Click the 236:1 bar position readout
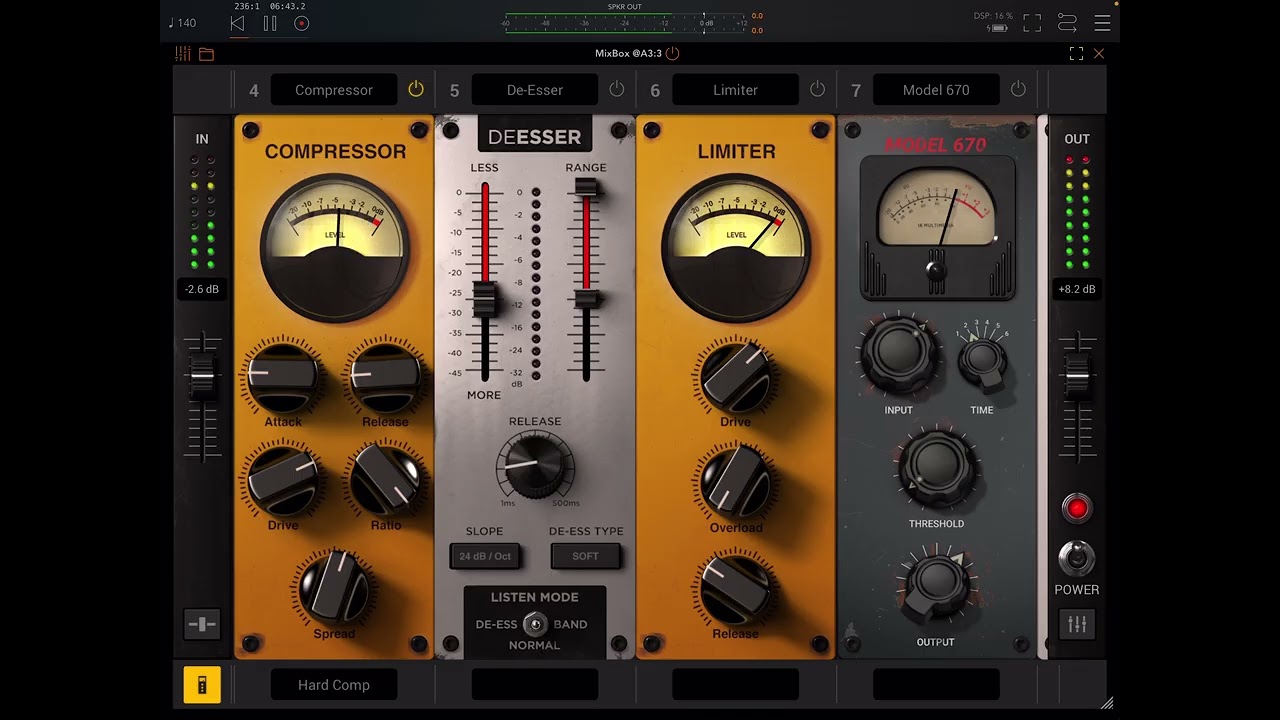The height and width of the screenshot is (720, 1280). pos(247,6)
